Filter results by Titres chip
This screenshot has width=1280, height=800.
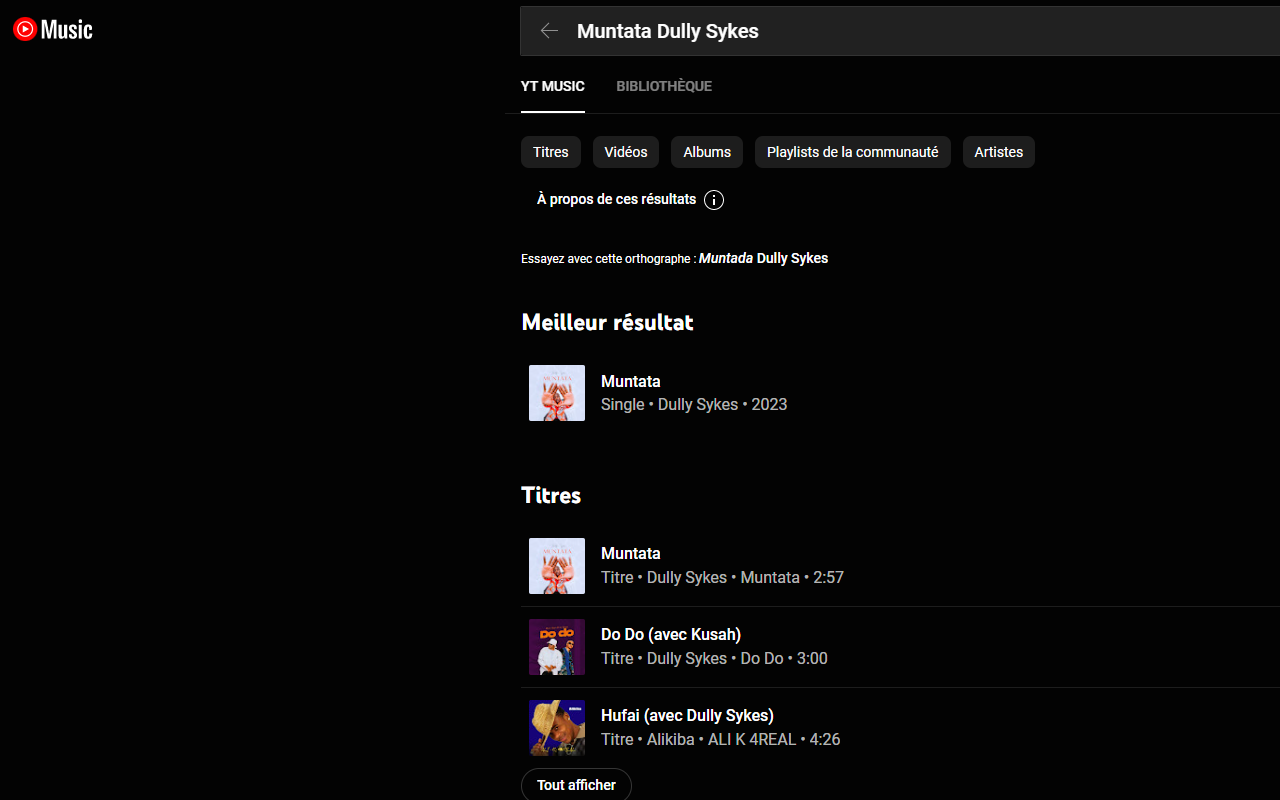point(551,152)
